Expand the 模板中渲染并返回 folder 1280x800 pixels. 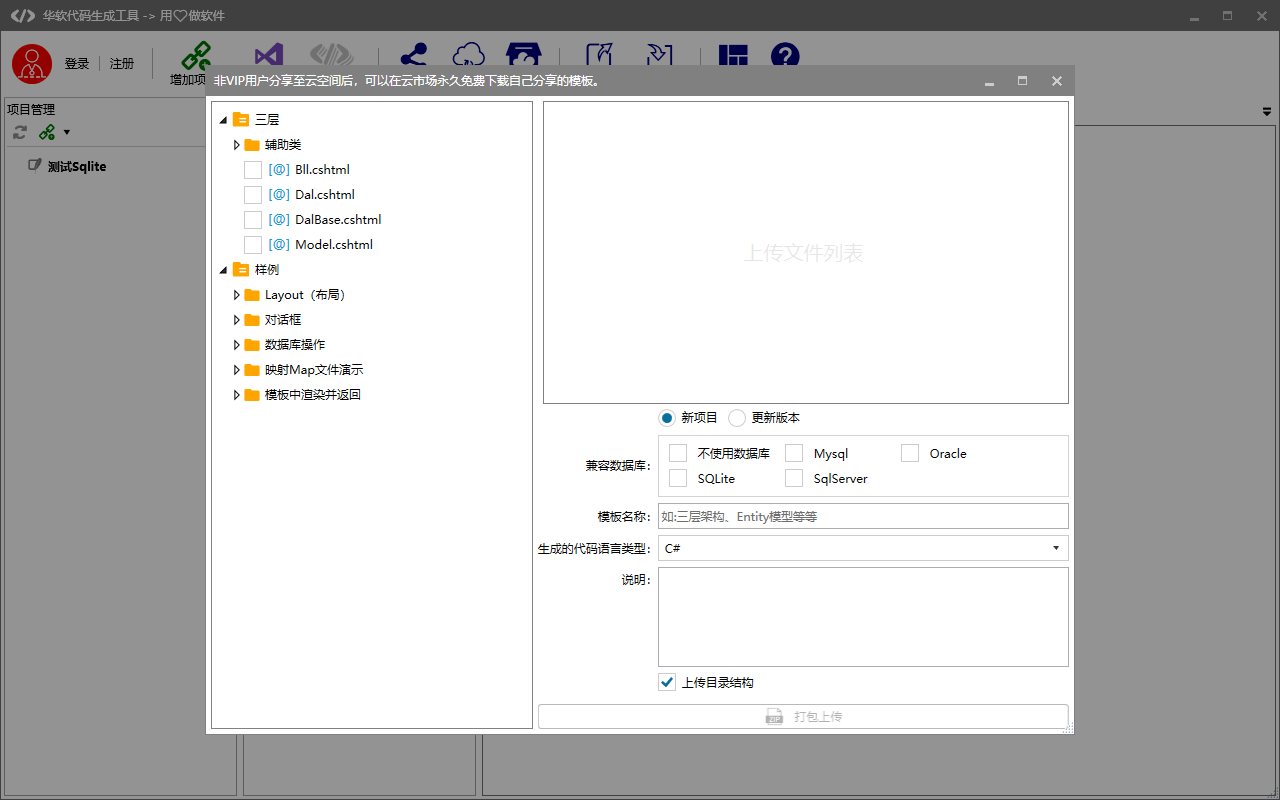[x=237, y=395]
